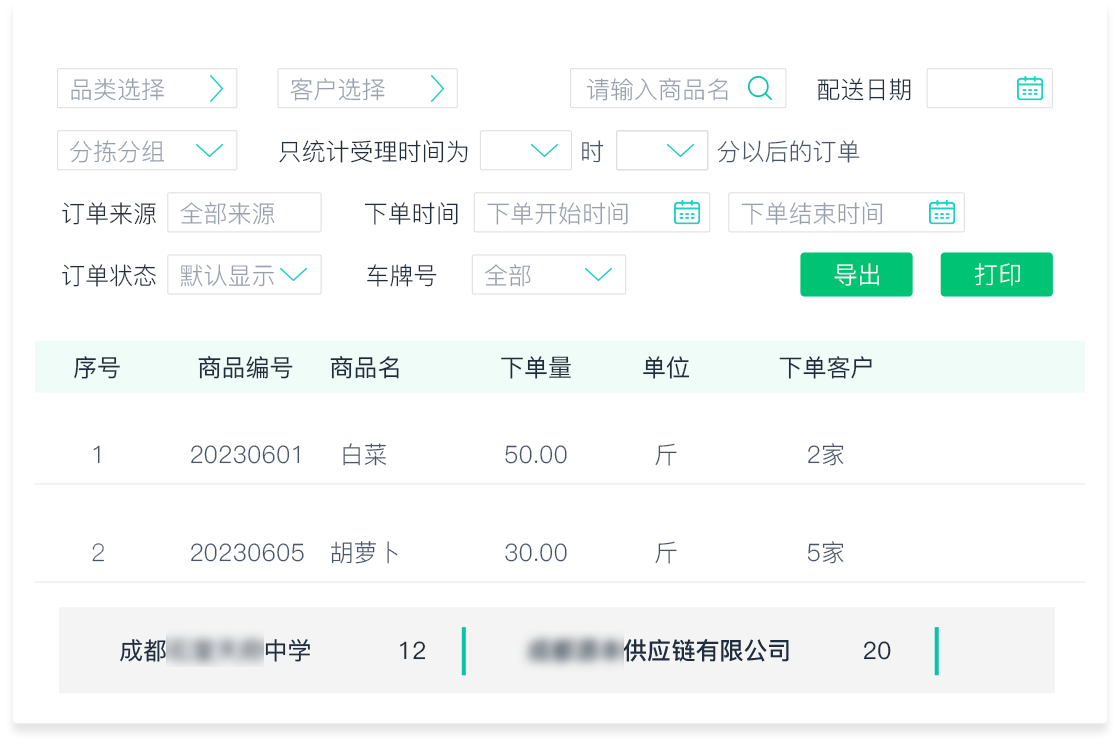Open the hour (时) dropdown
Image resolution: width=1120 pixels, height=754 pixels.
coord(543,151)
